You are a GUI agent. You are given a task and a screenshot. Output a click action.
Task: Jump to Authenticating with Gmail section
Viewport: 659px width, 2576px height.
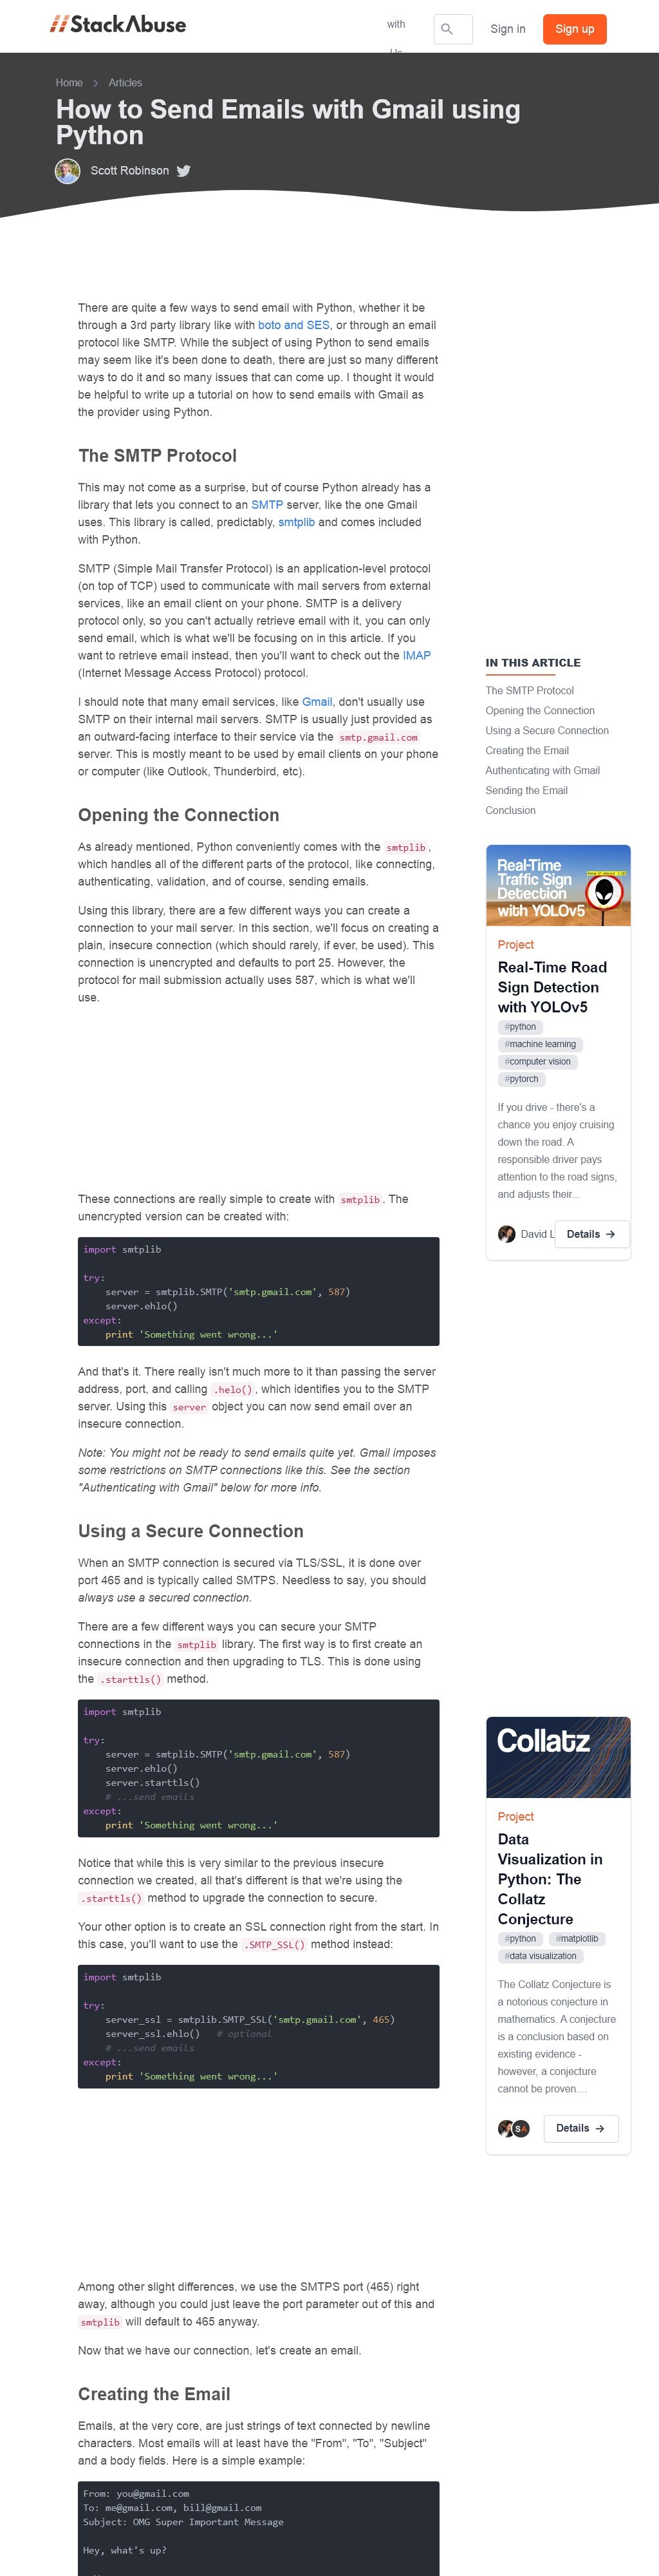pyautogui.click(x=542, y=770)
